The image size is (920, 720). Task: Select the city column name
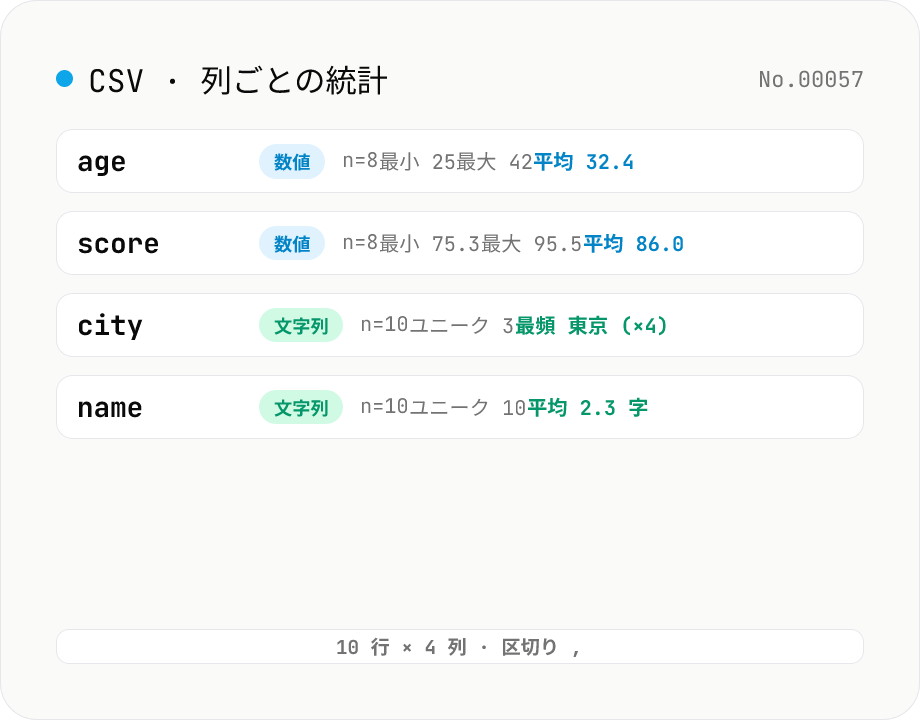coord(110,326)
